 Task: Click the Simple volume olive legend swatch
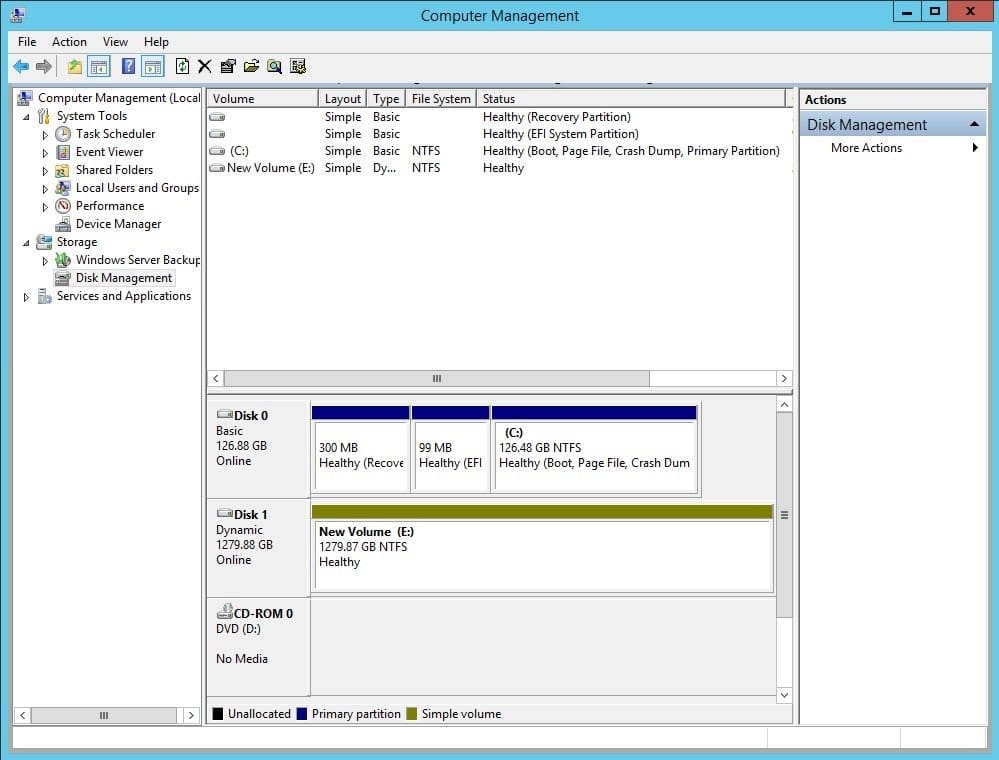click(412, 713)
